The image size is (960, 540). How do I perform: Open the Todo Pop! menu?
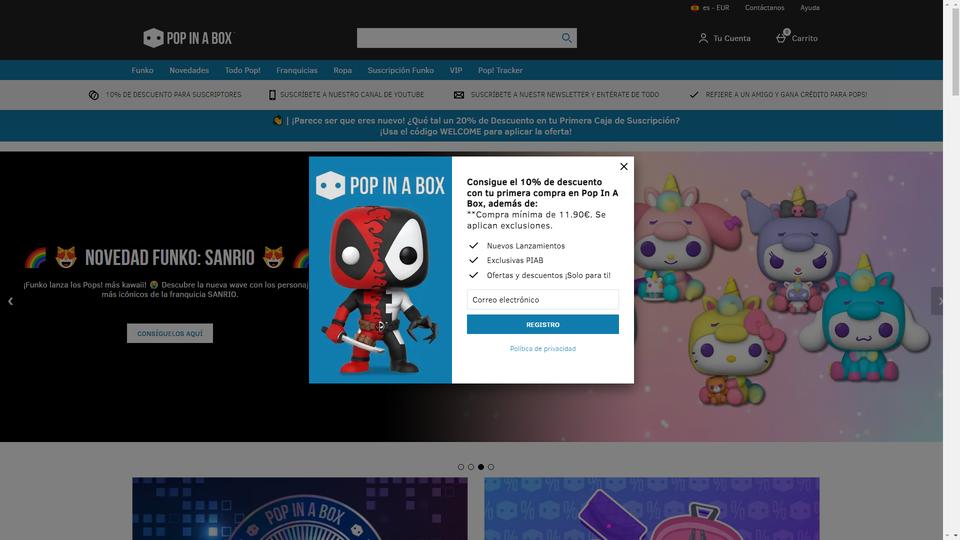(242, 70)
